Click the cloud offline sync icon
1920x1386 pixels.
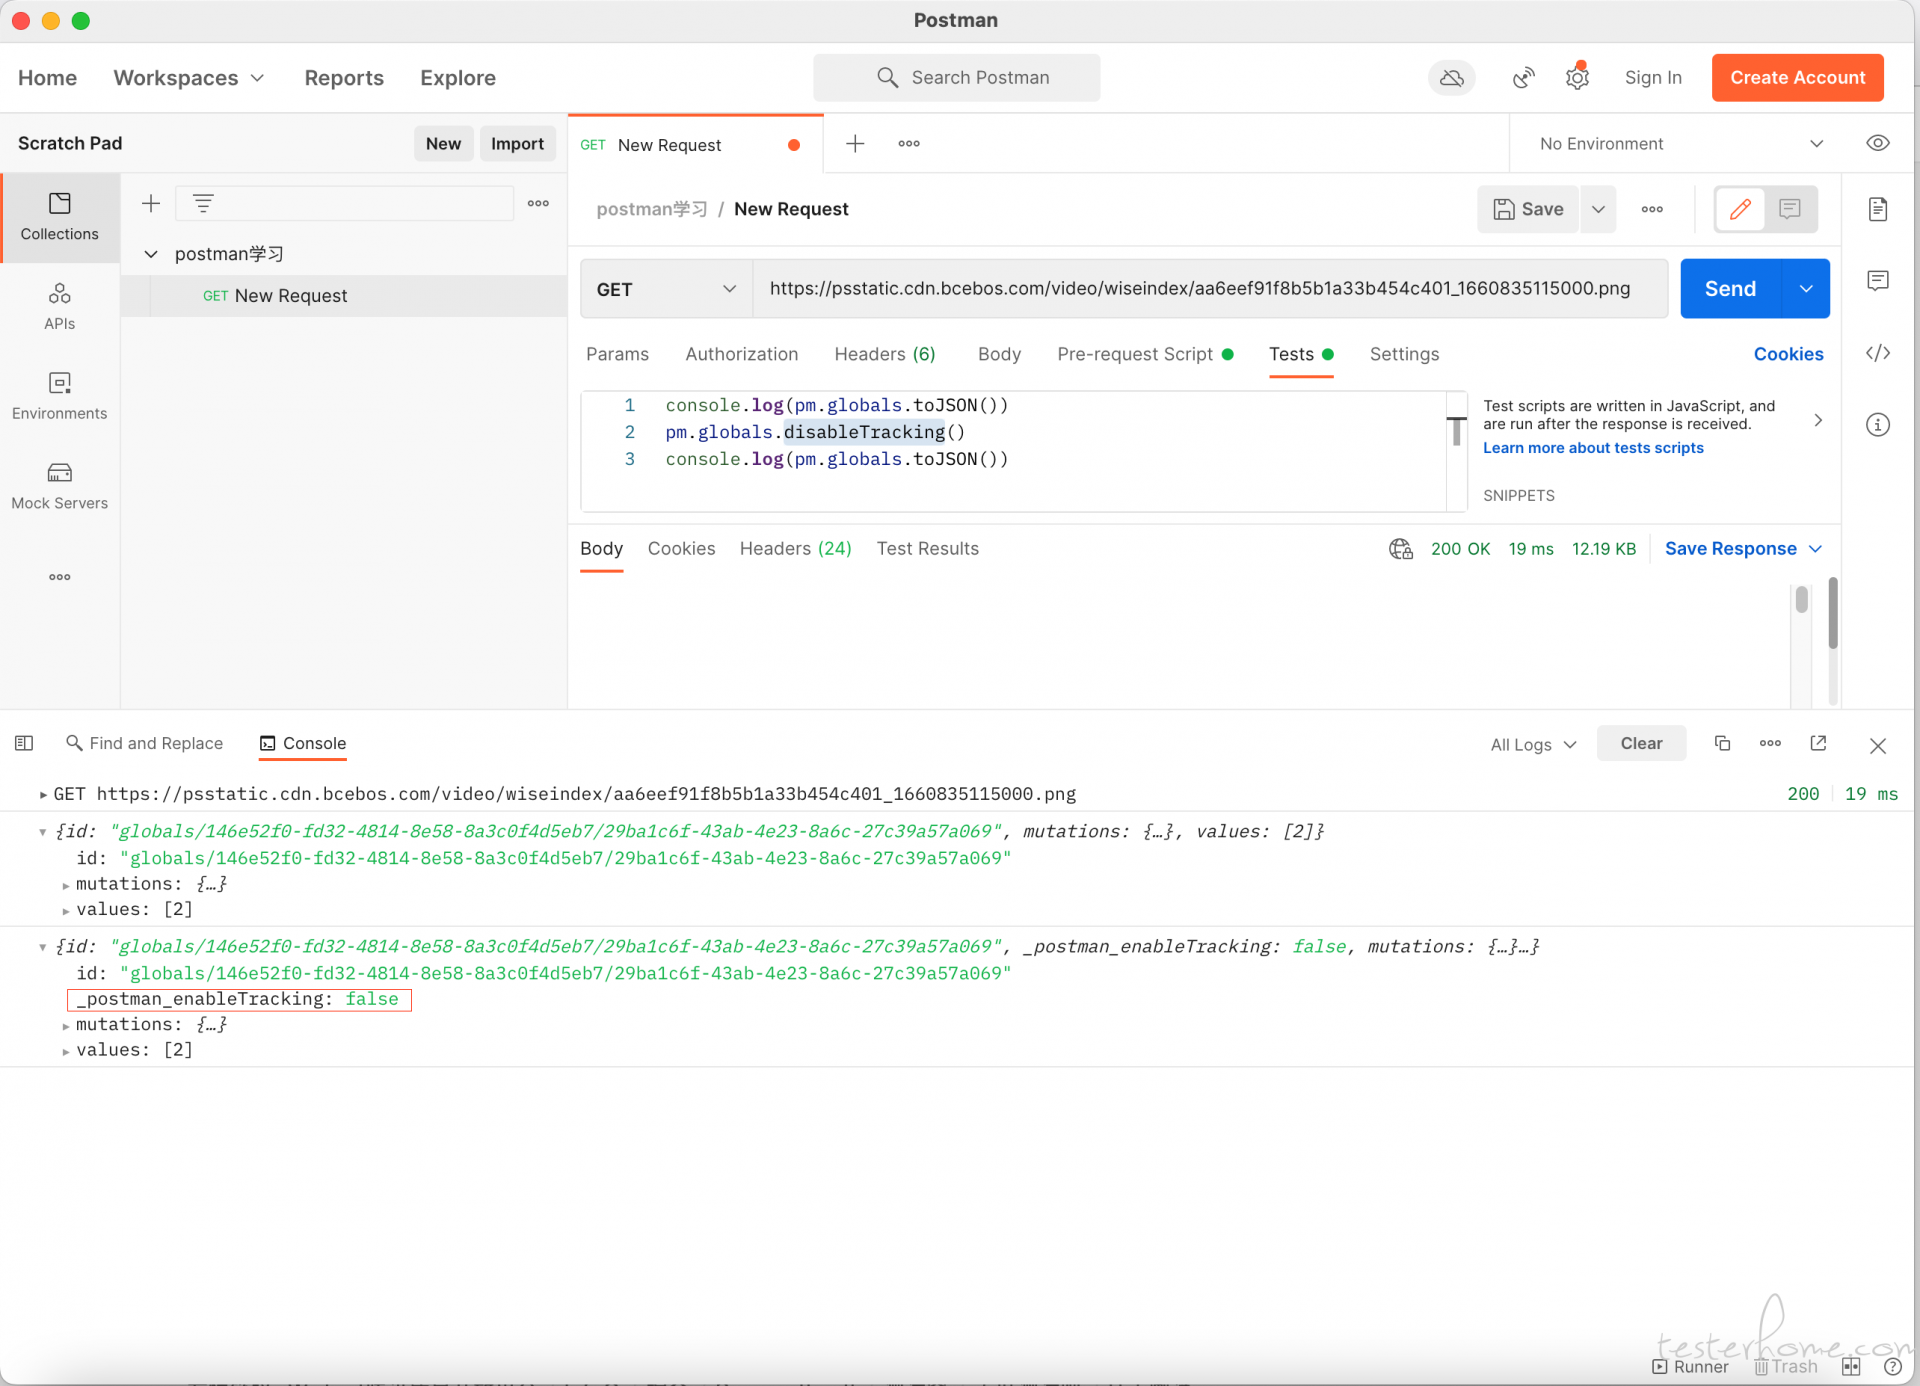pos(1452,78)
